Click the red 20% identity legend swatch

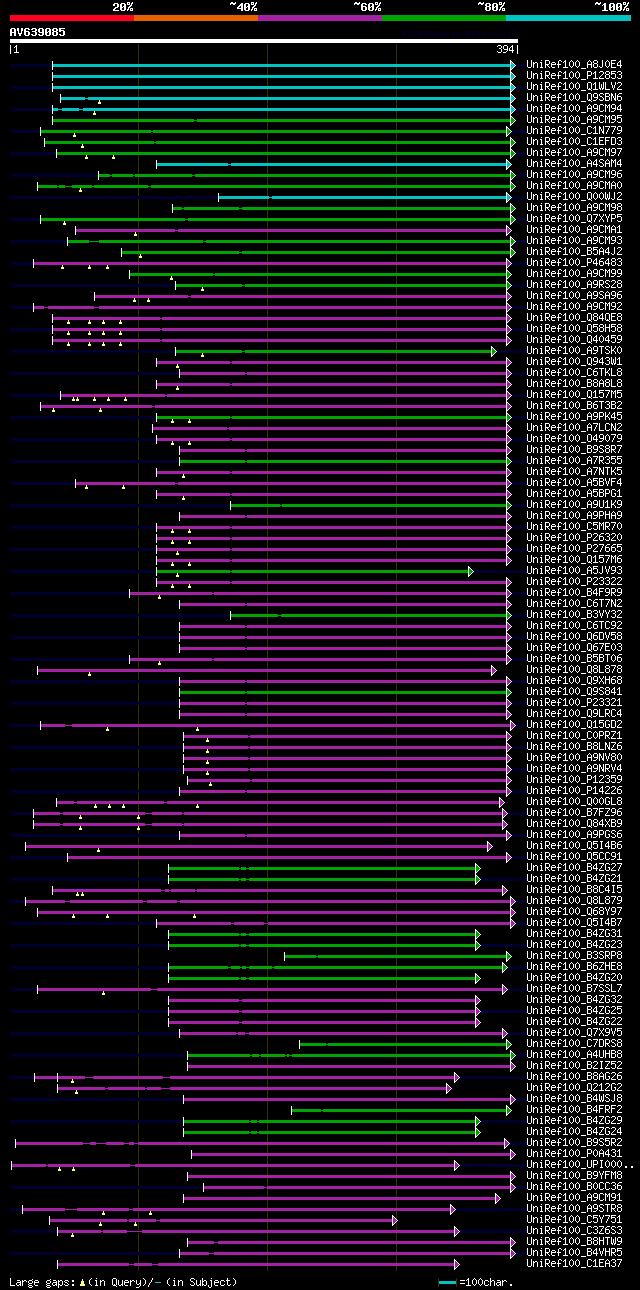coord(71,17)
